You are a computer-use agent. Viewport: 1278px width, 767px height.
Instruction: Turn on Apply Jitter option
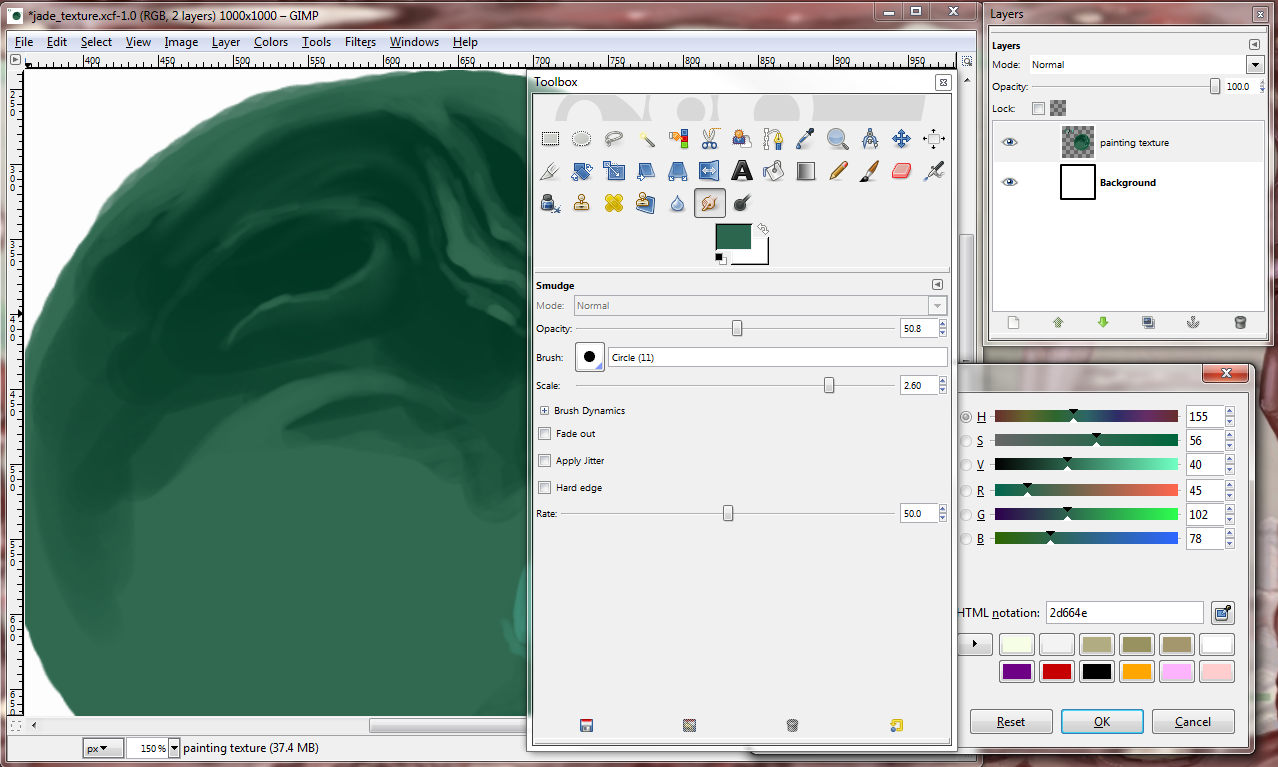[545, 461]
